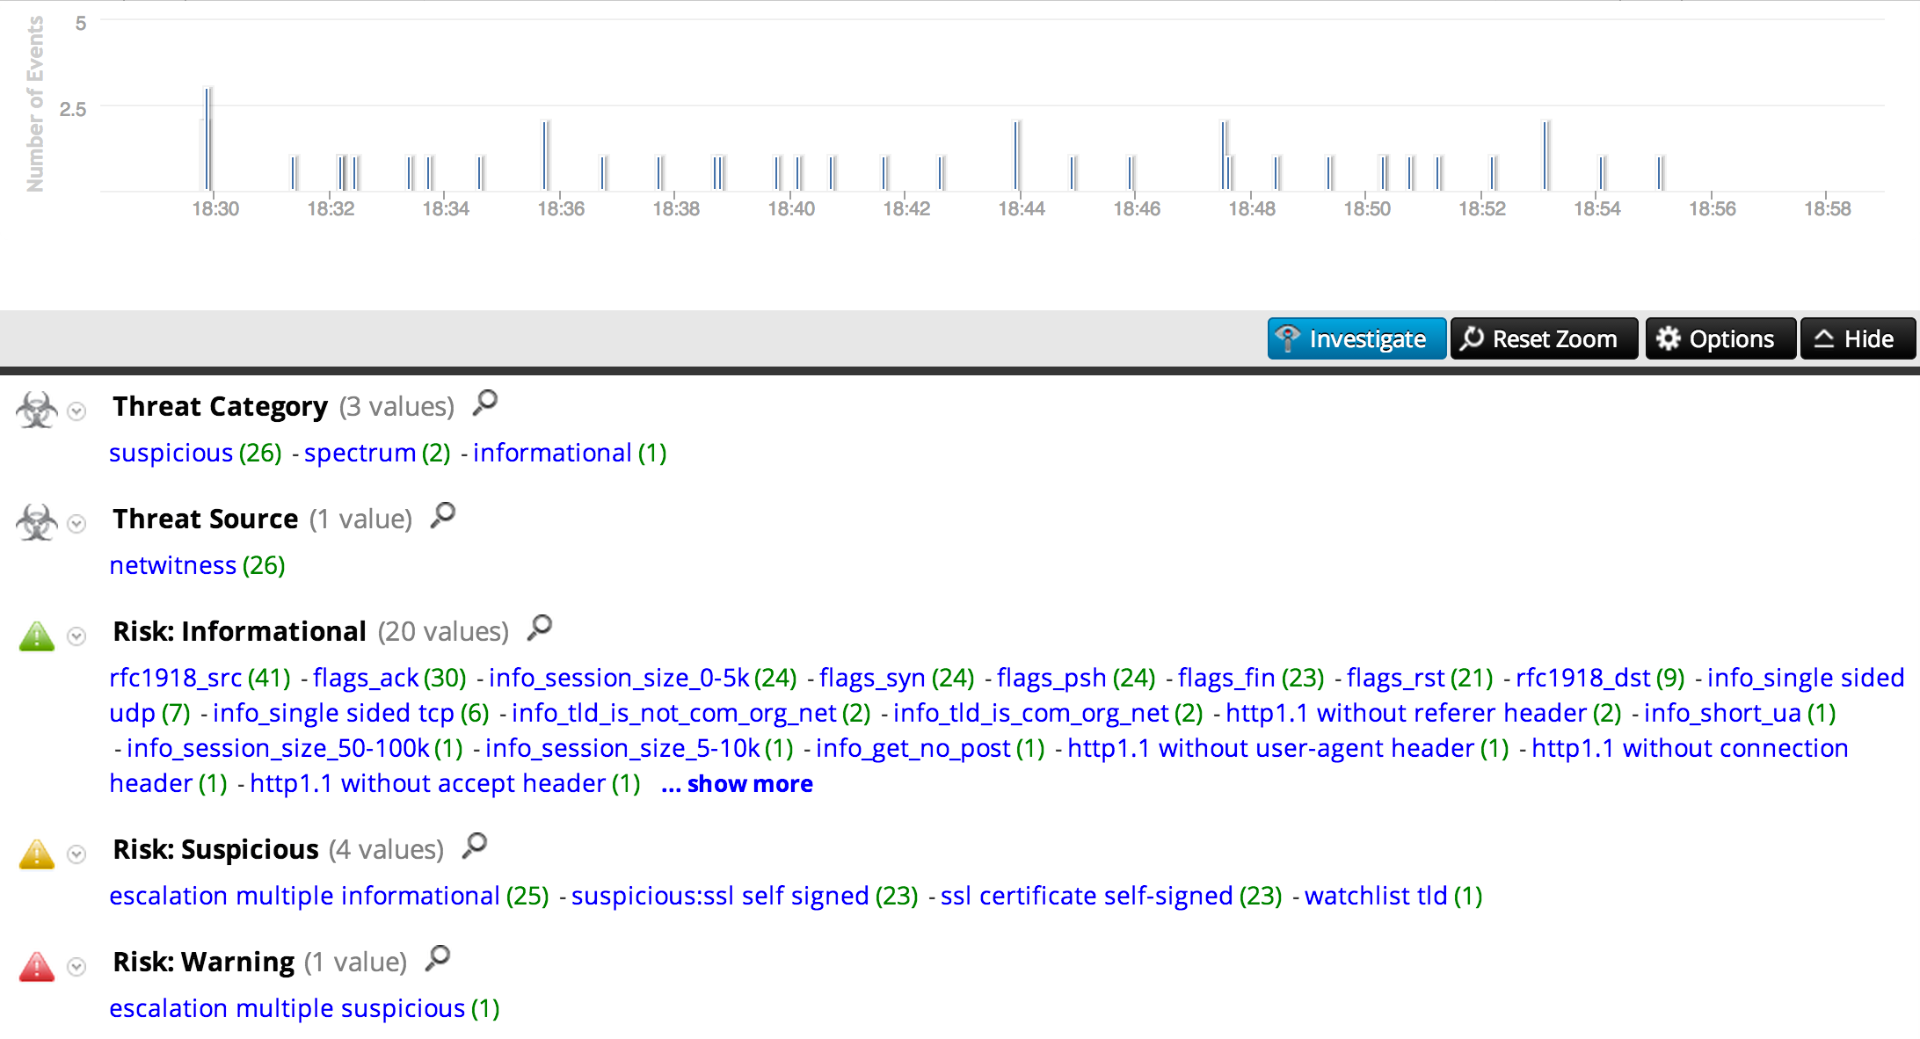Collapse the Risk: Warning section
Viewport: 1920px width, 1039px height.
tap(75, 966)
